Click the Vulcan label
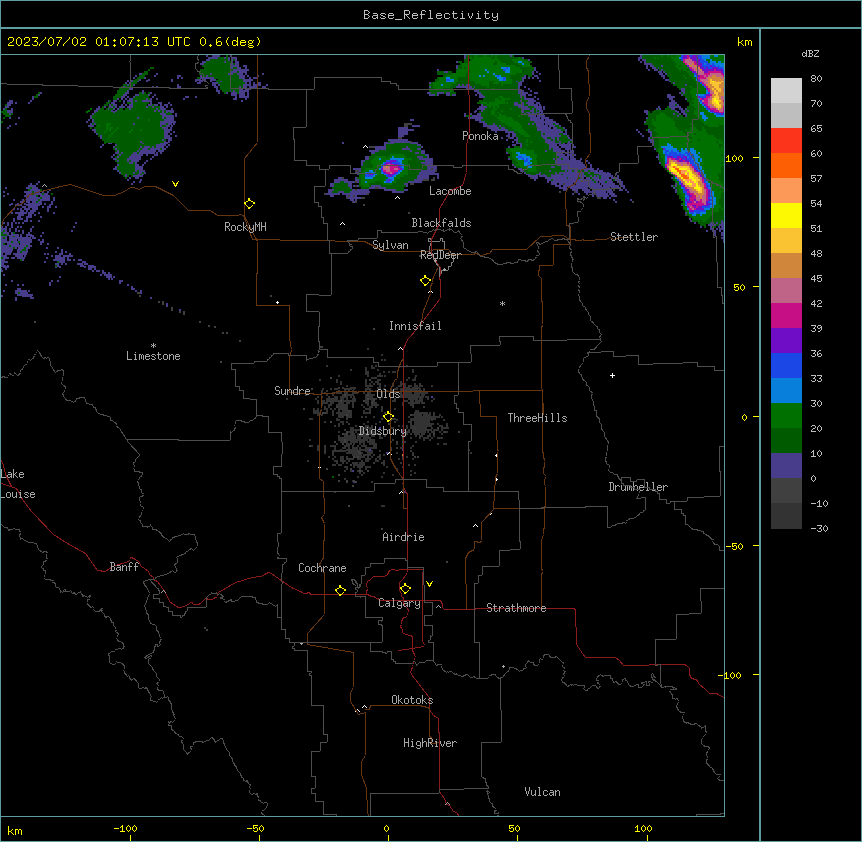Image resolution: width=862 pixels, height=842 pixels. click(542, 792)
